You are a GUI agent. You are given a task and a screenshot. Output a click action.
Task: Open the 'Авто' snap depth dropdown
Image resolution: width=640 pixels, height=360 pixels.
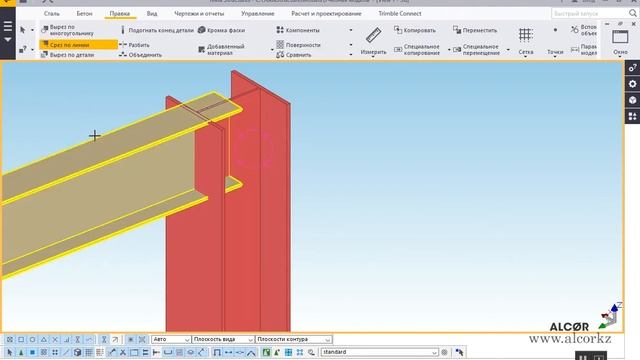171,339
